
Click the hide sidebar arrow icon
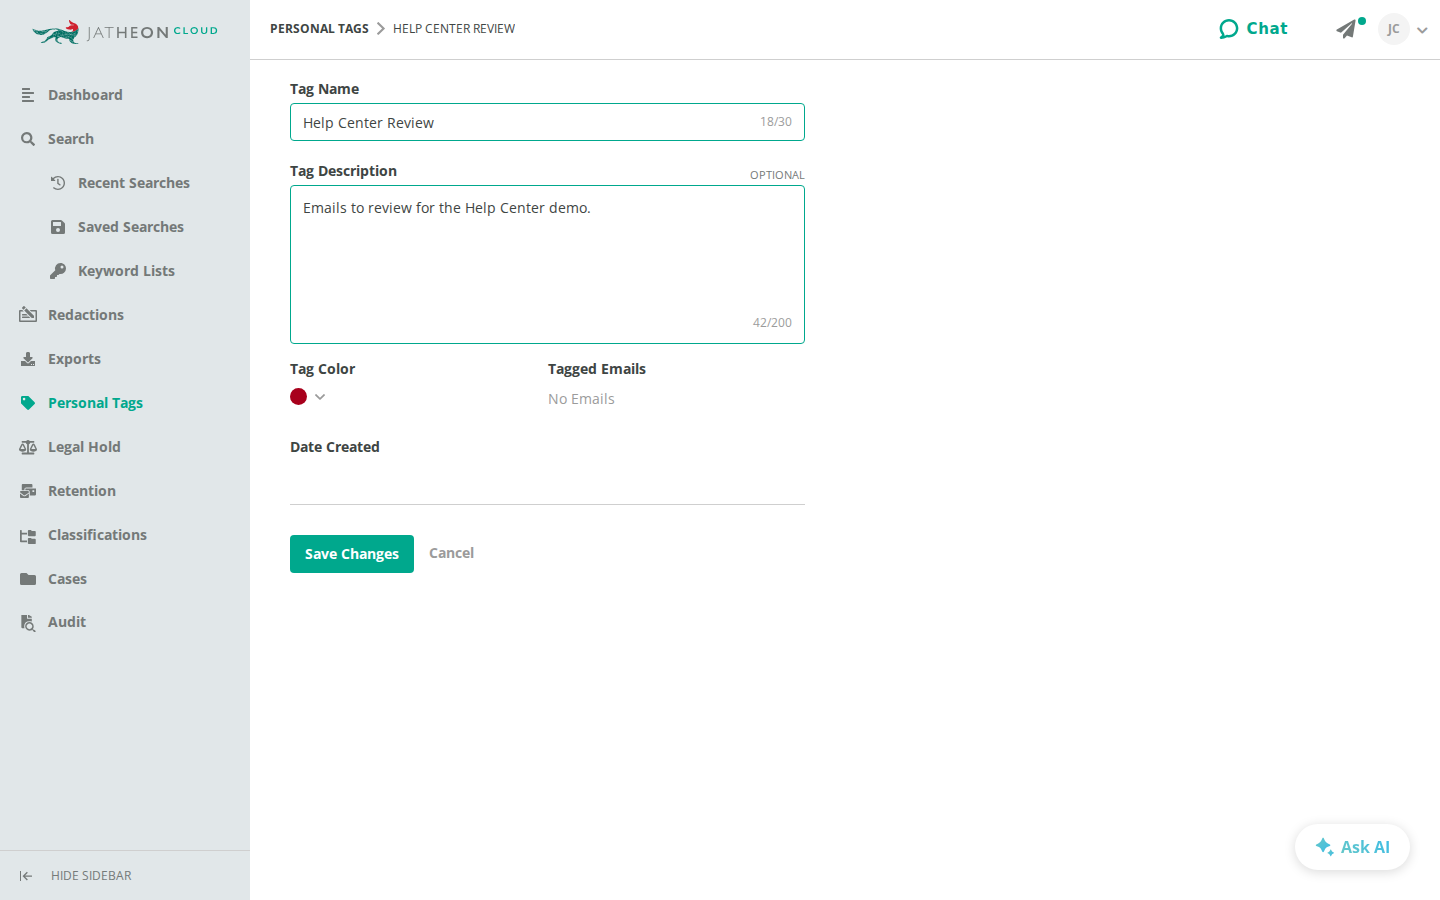pos(26,876)
